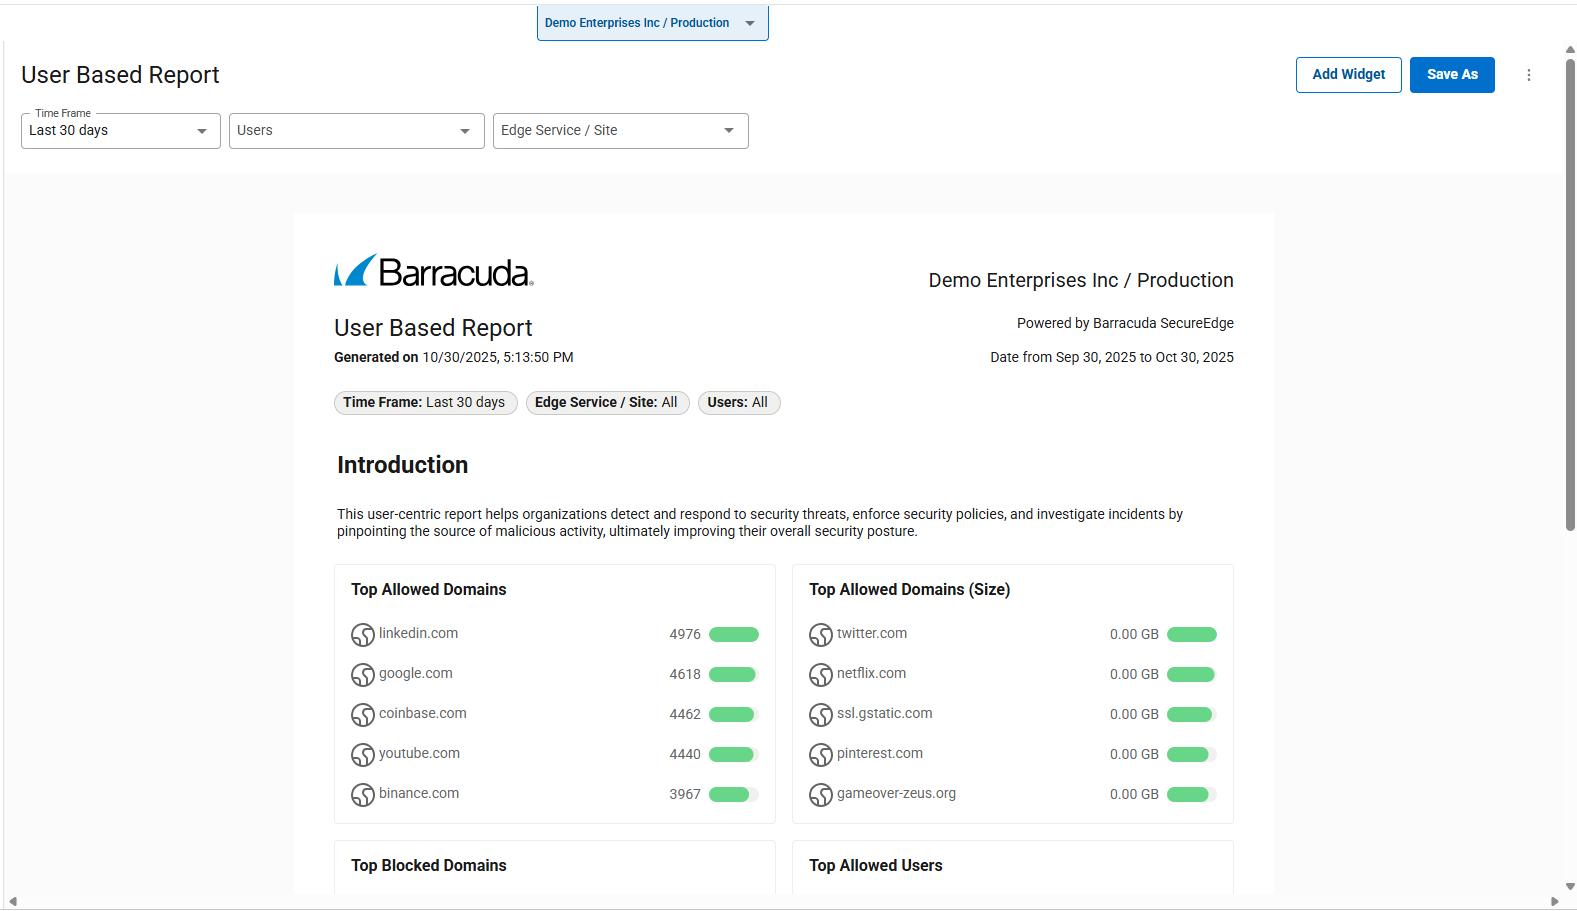Click the Users: All filter chip
Screen dimensions: 1577x911
pyautogui.click(x=738, y=403)
